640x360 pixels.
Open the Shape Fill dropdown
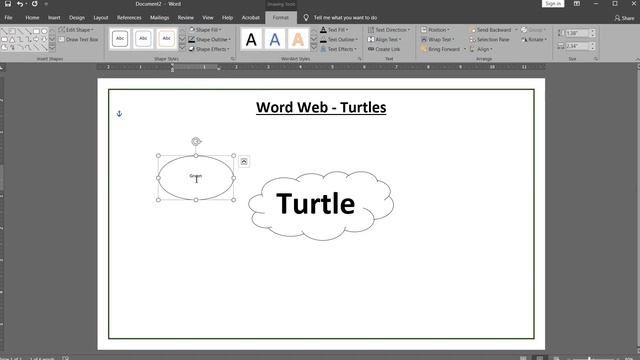coord(205,30)
